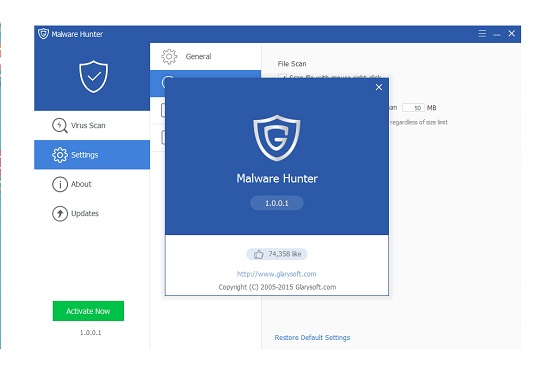Click the Restore Default Settings link
Viewport: 550px width, 378px height.
(312, 337)
